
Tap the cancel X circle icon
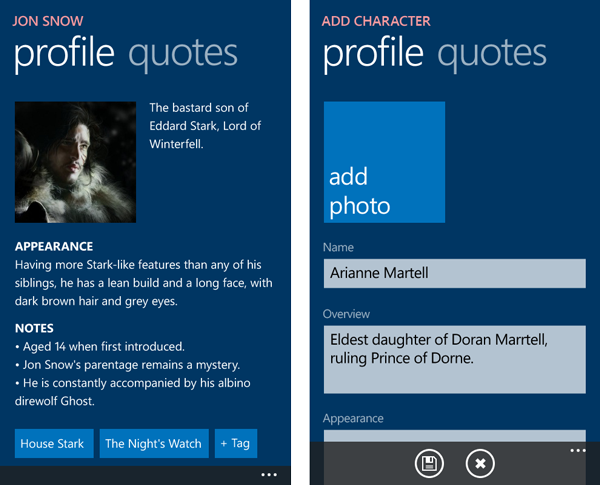point(480,463)
